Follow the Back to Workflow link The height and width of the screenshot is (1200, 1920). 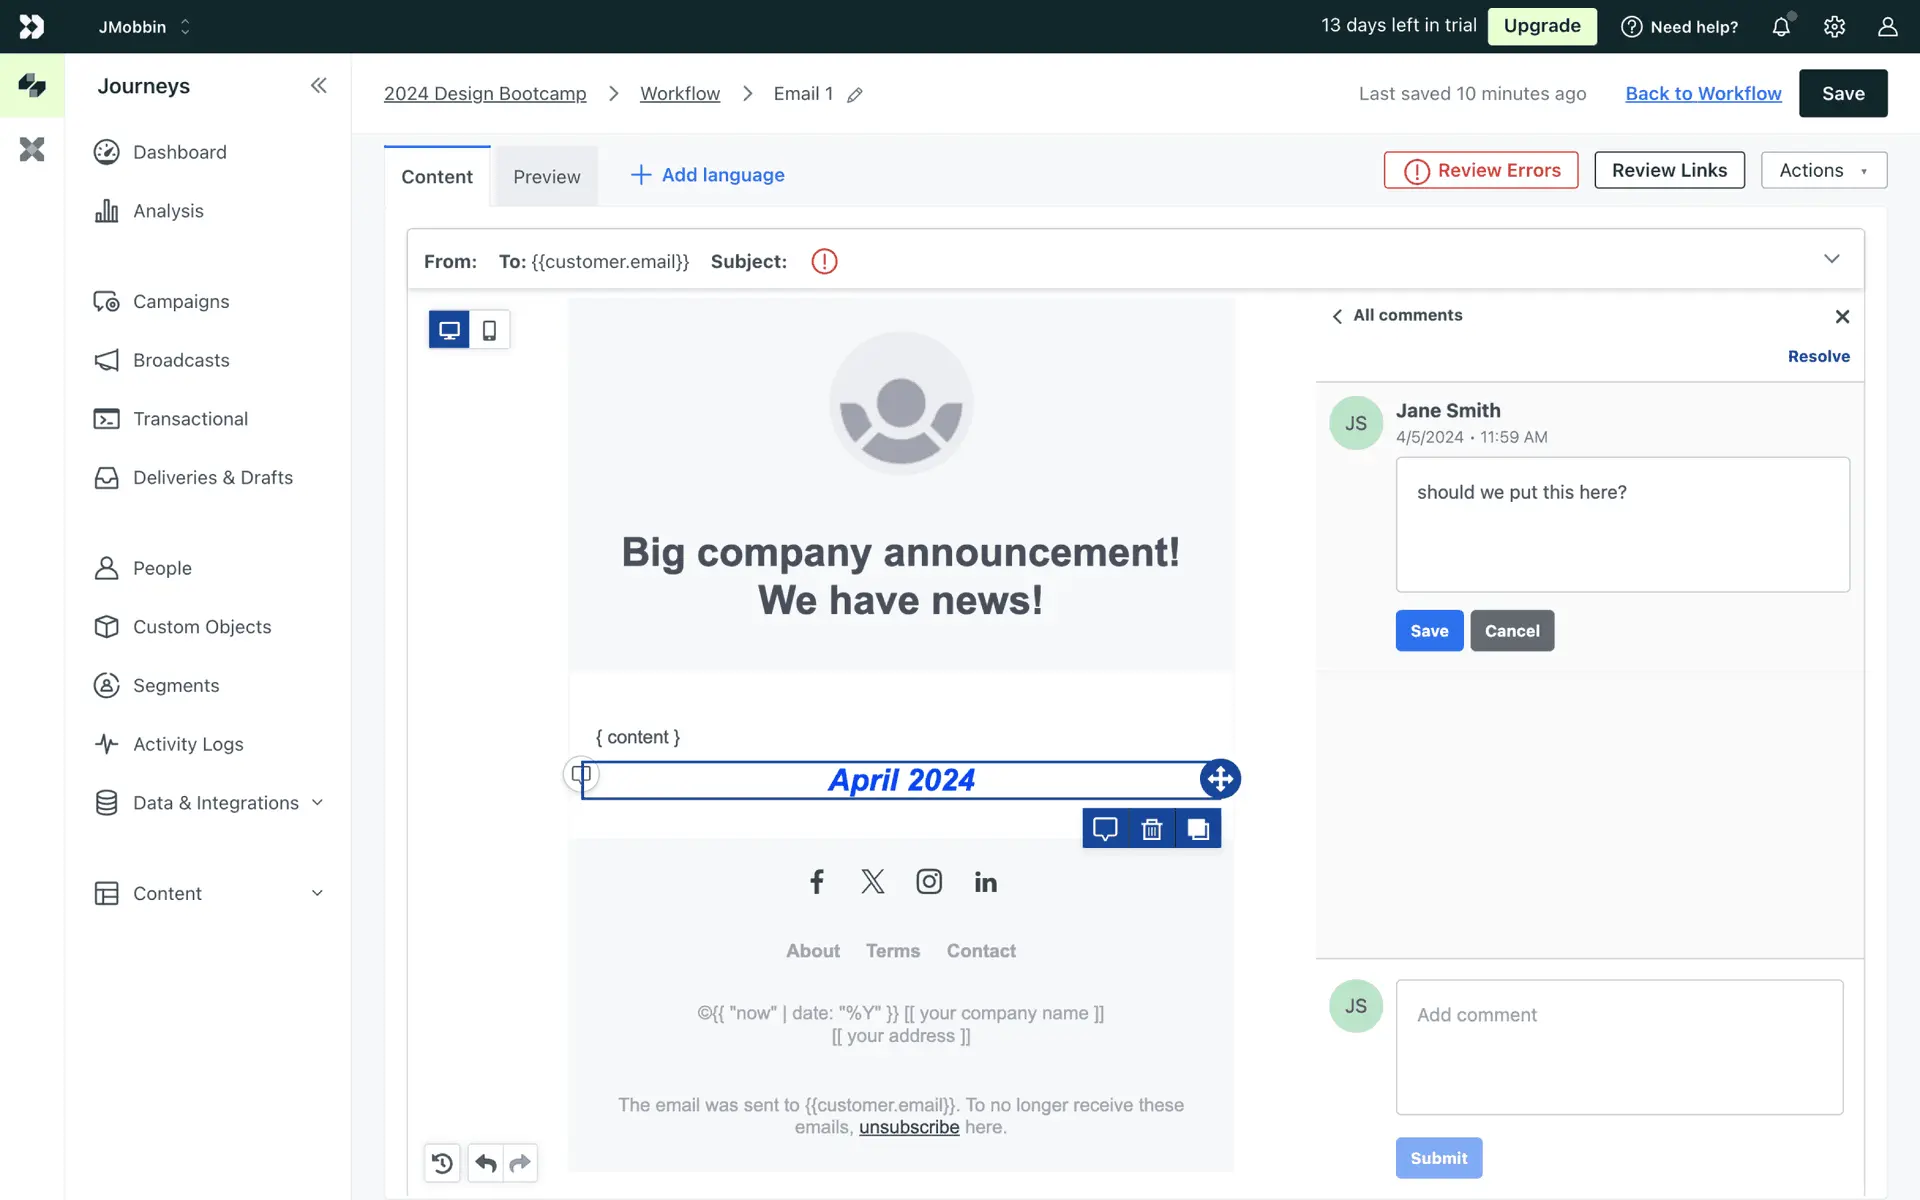[x=1703, y=93]
